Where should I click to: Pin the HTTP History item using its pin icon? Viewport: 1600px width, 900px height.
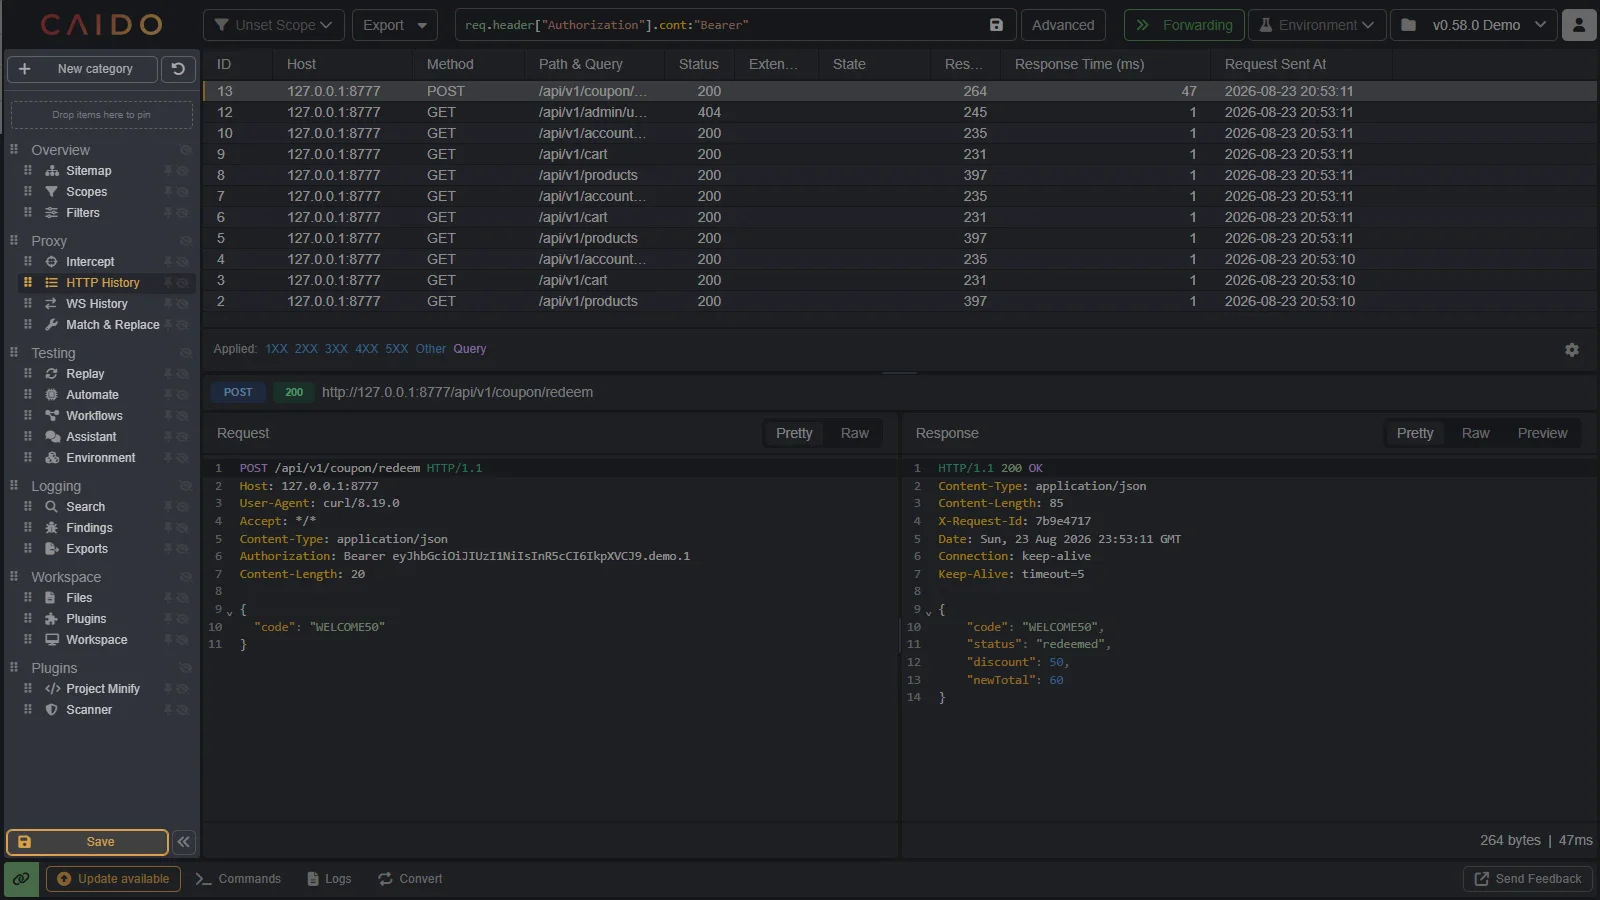pos(168,283)
